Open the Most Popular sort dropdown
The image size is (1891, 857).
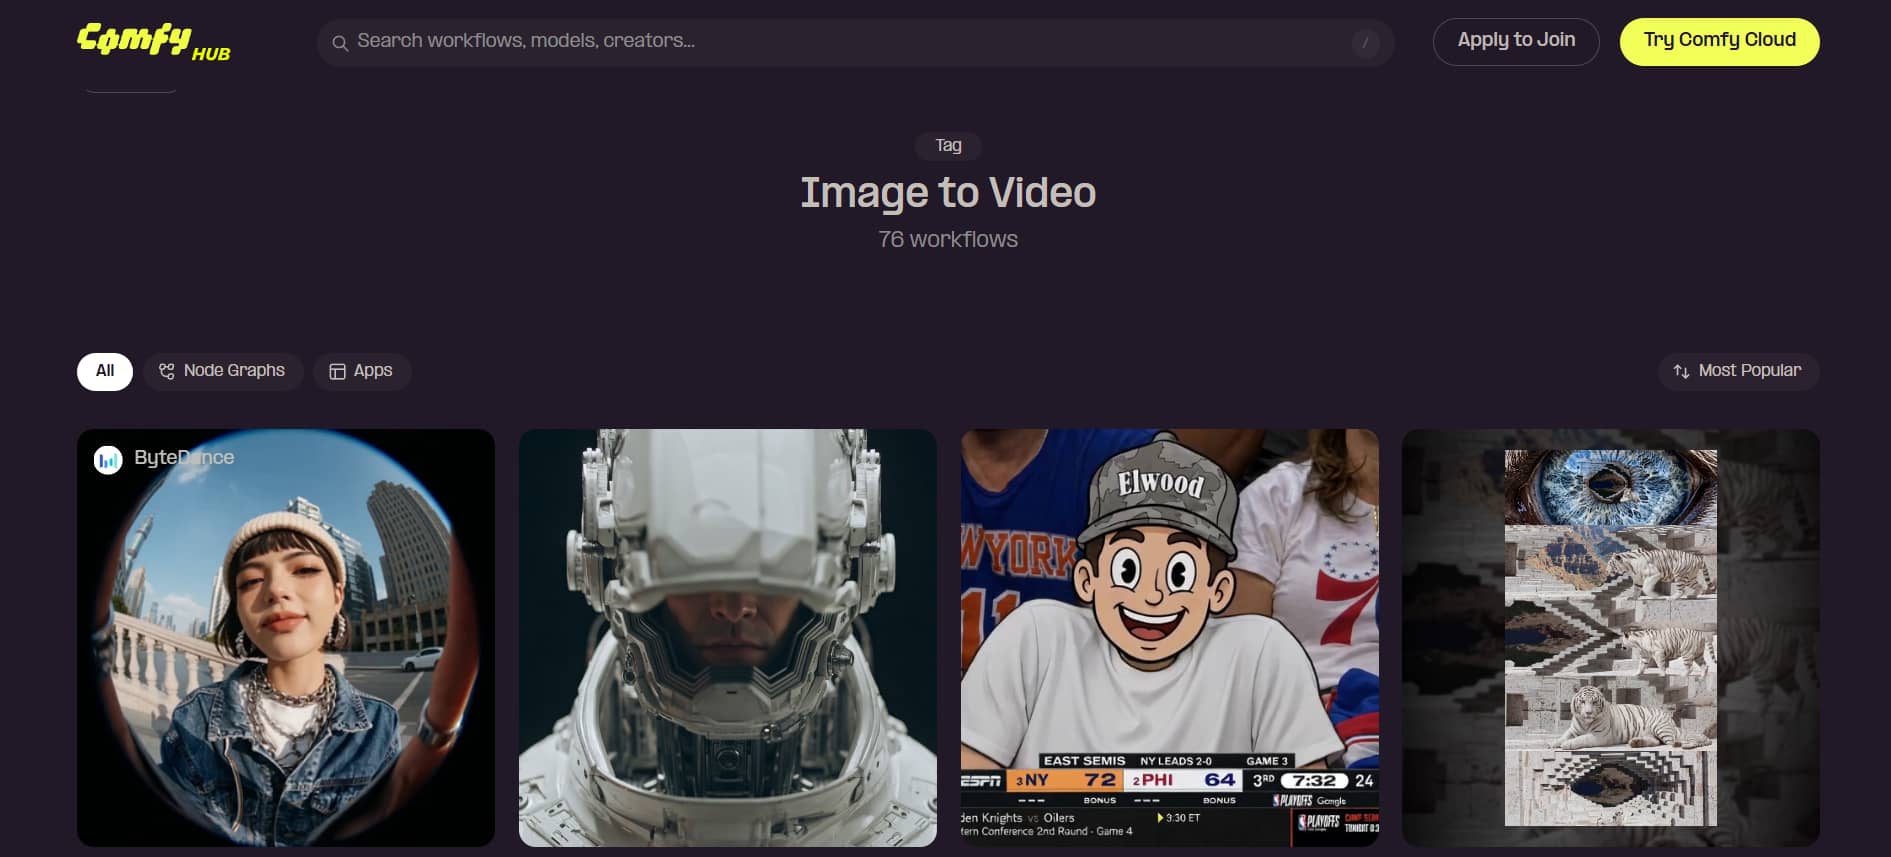1738,371
